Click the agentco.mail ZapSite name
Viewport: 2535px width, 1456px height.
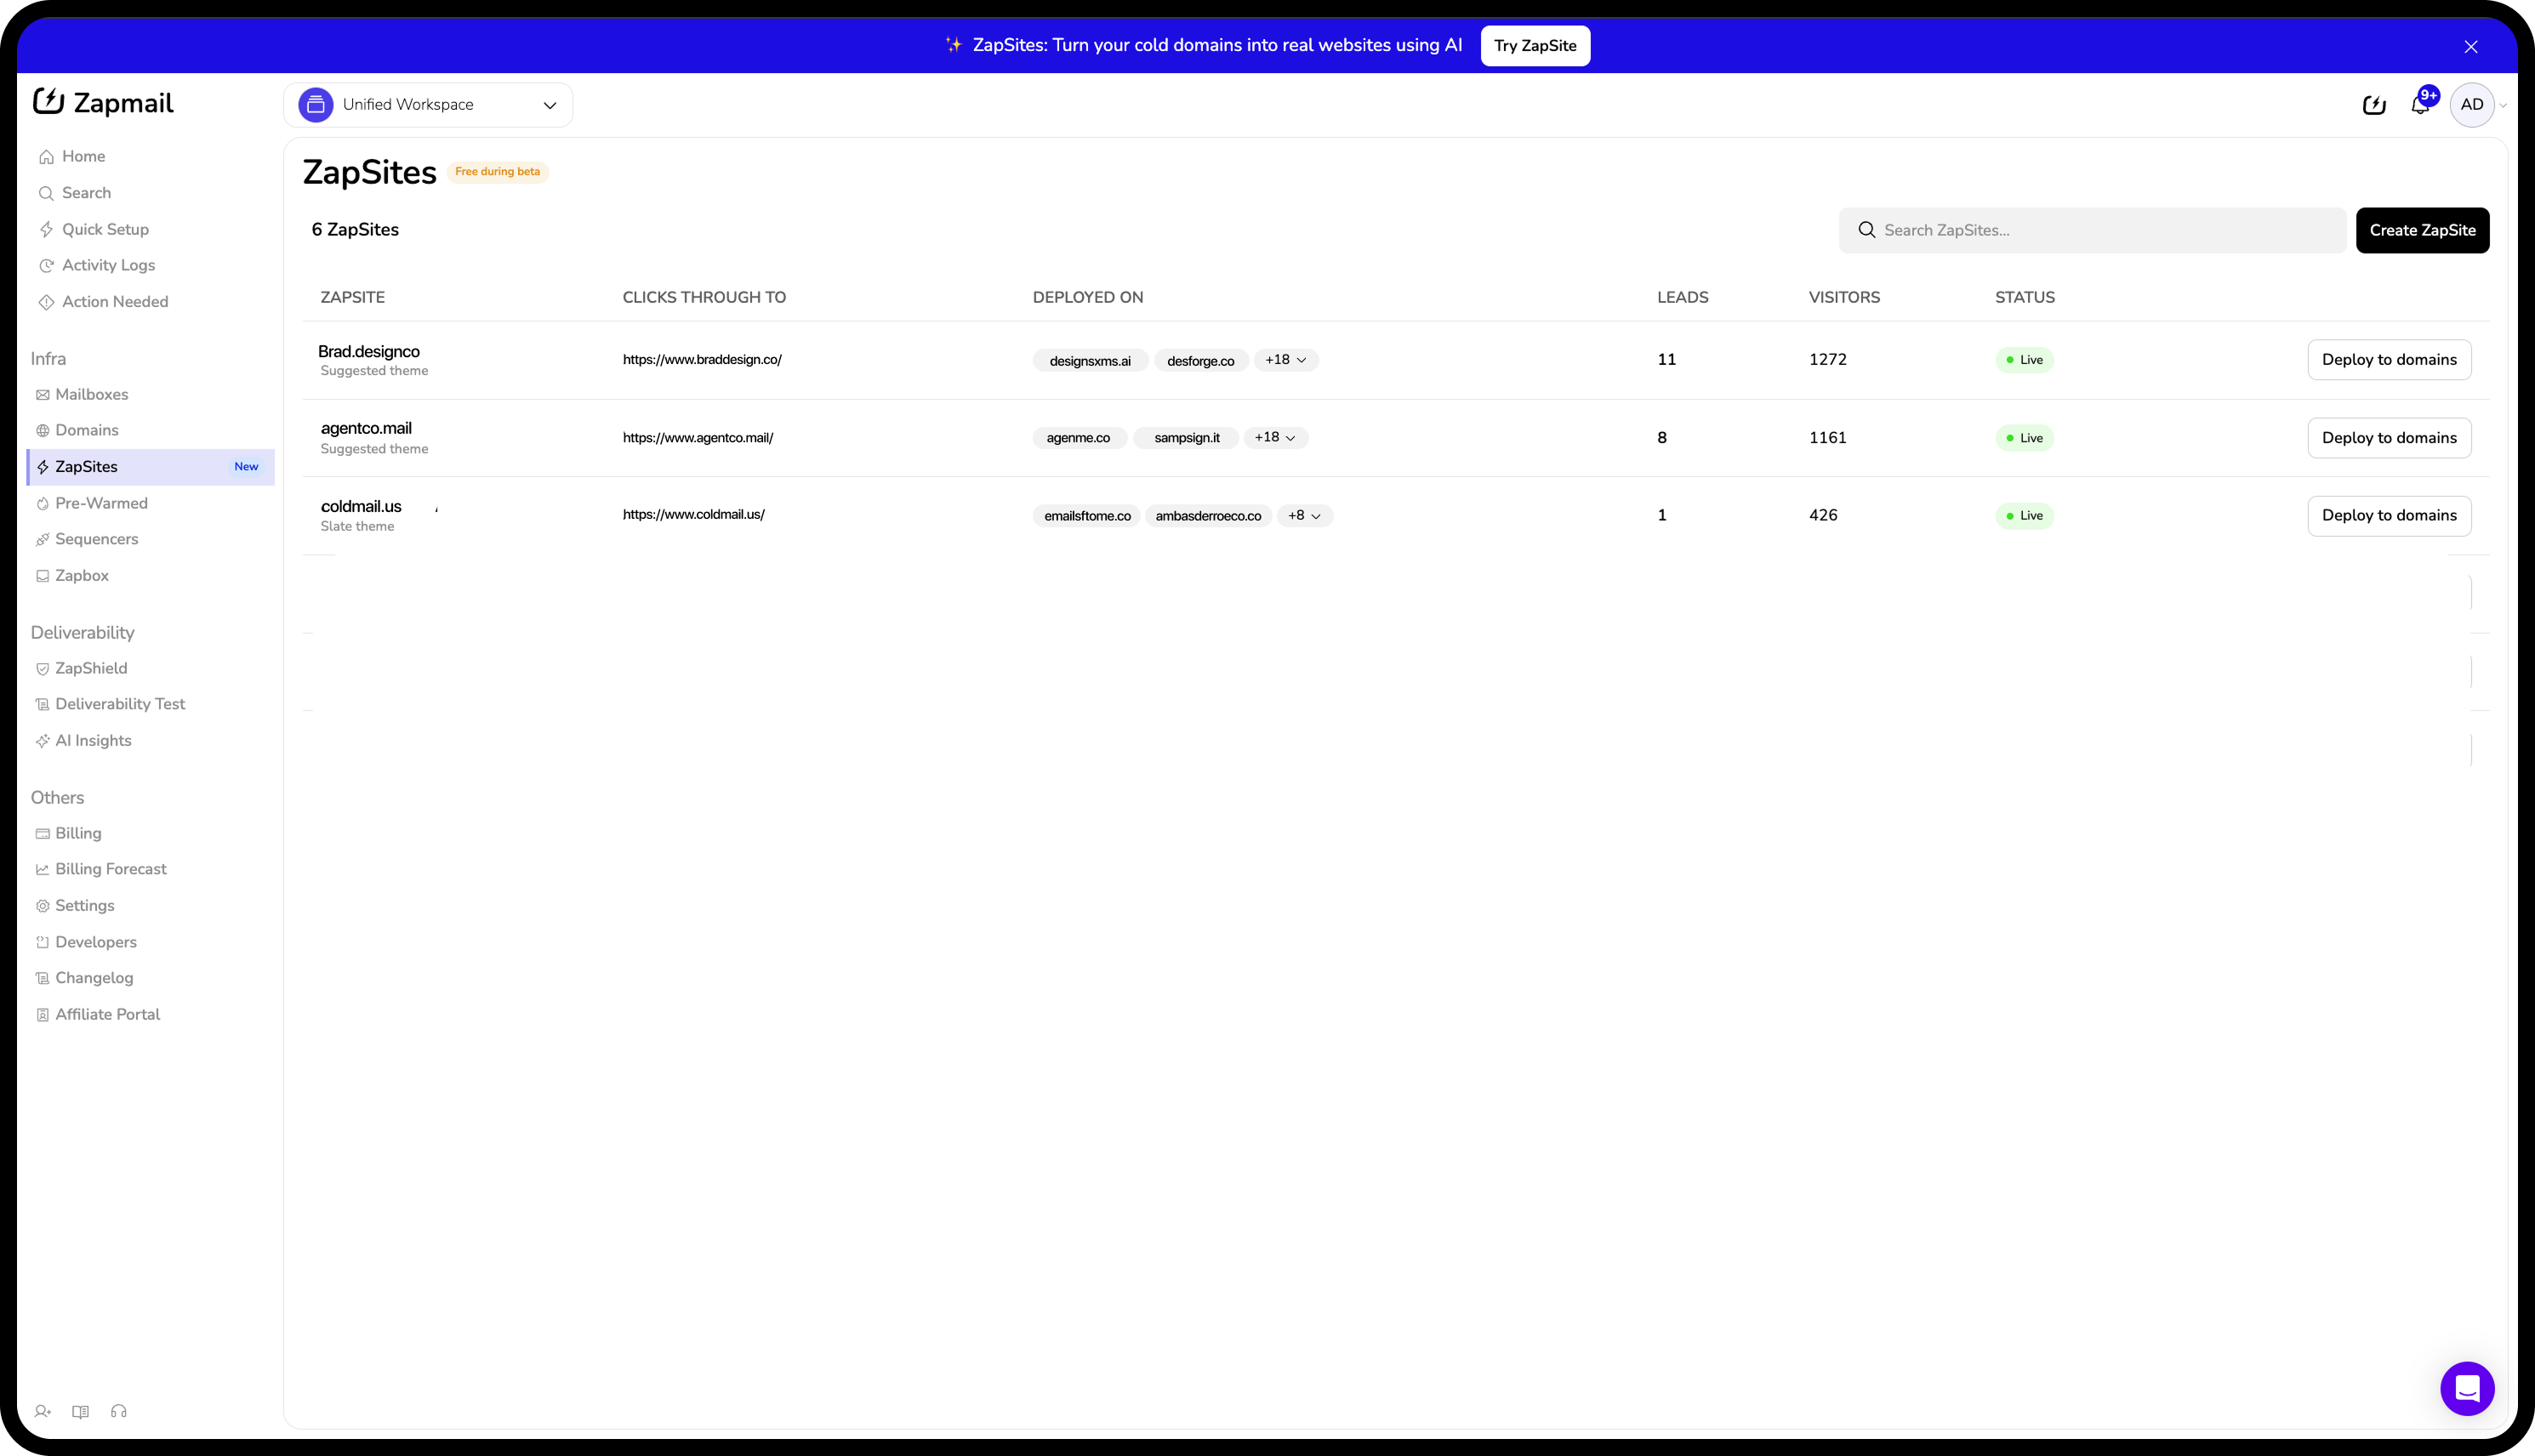pyautogui.click(x=366, y=429)
